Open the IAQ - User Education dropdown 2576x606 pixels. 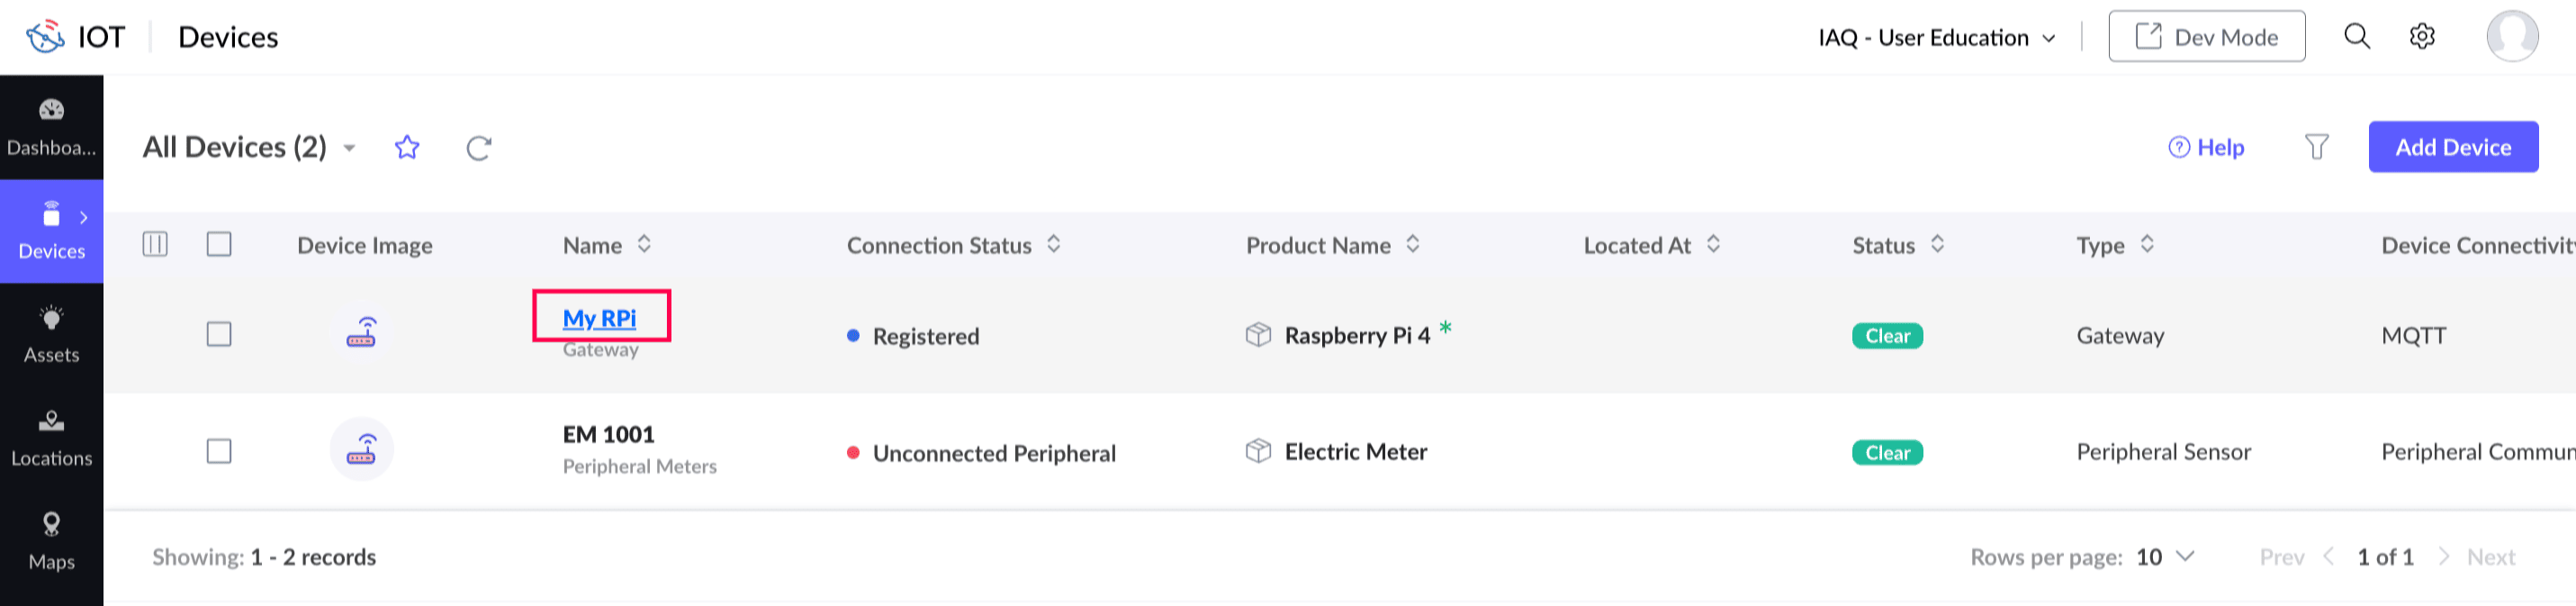[x=1937, y=38]
